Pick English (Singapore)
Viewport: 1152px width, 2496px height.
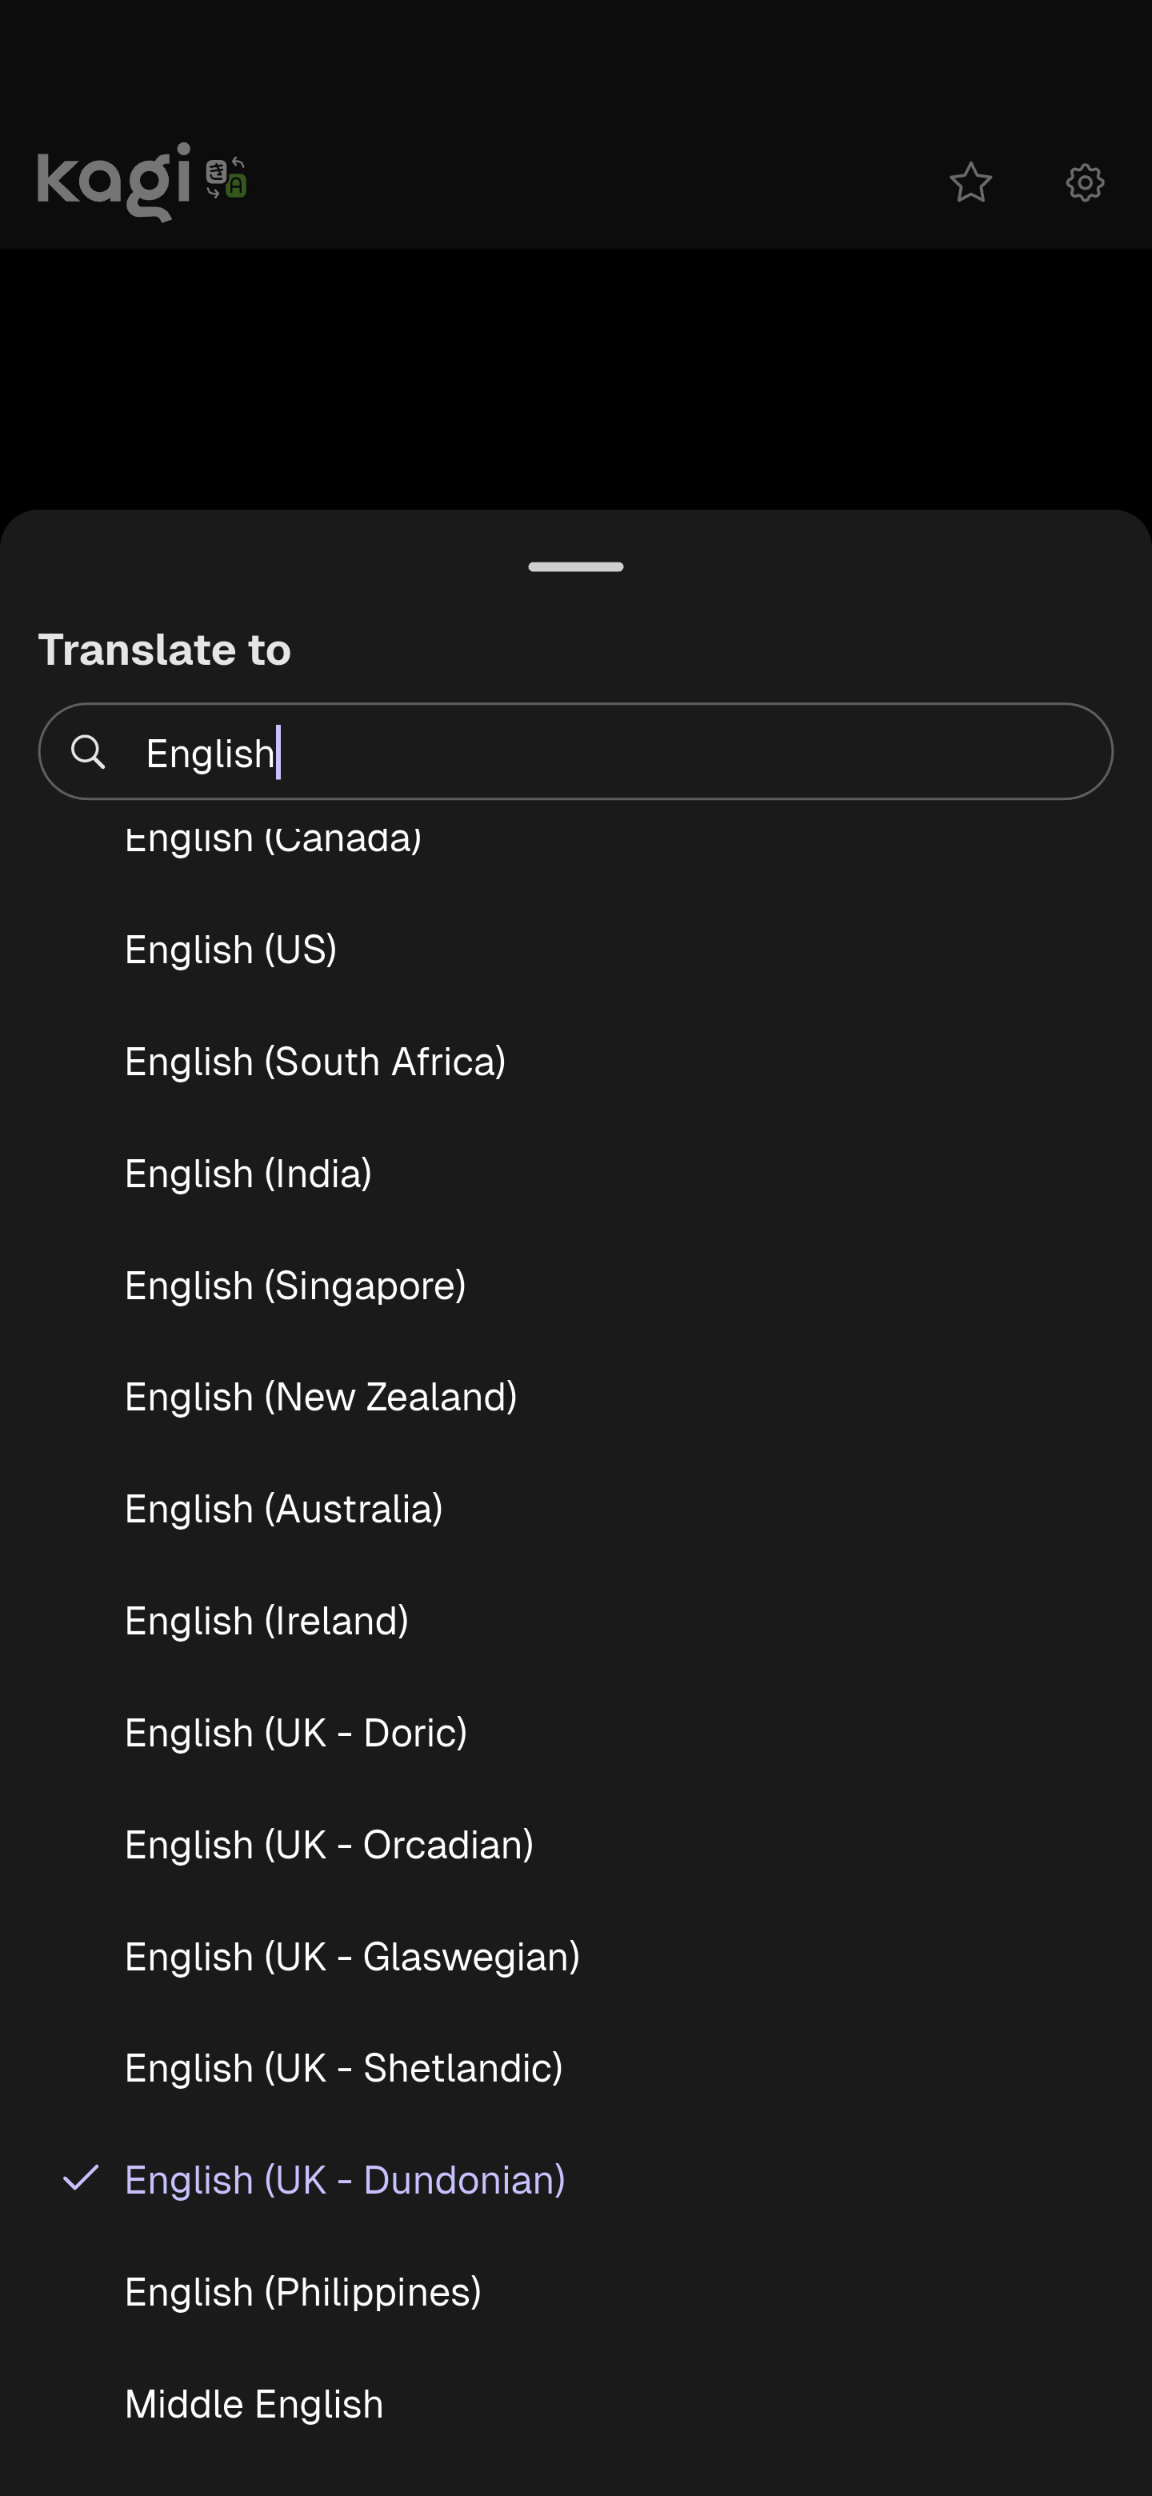(x=295, y=1285)
